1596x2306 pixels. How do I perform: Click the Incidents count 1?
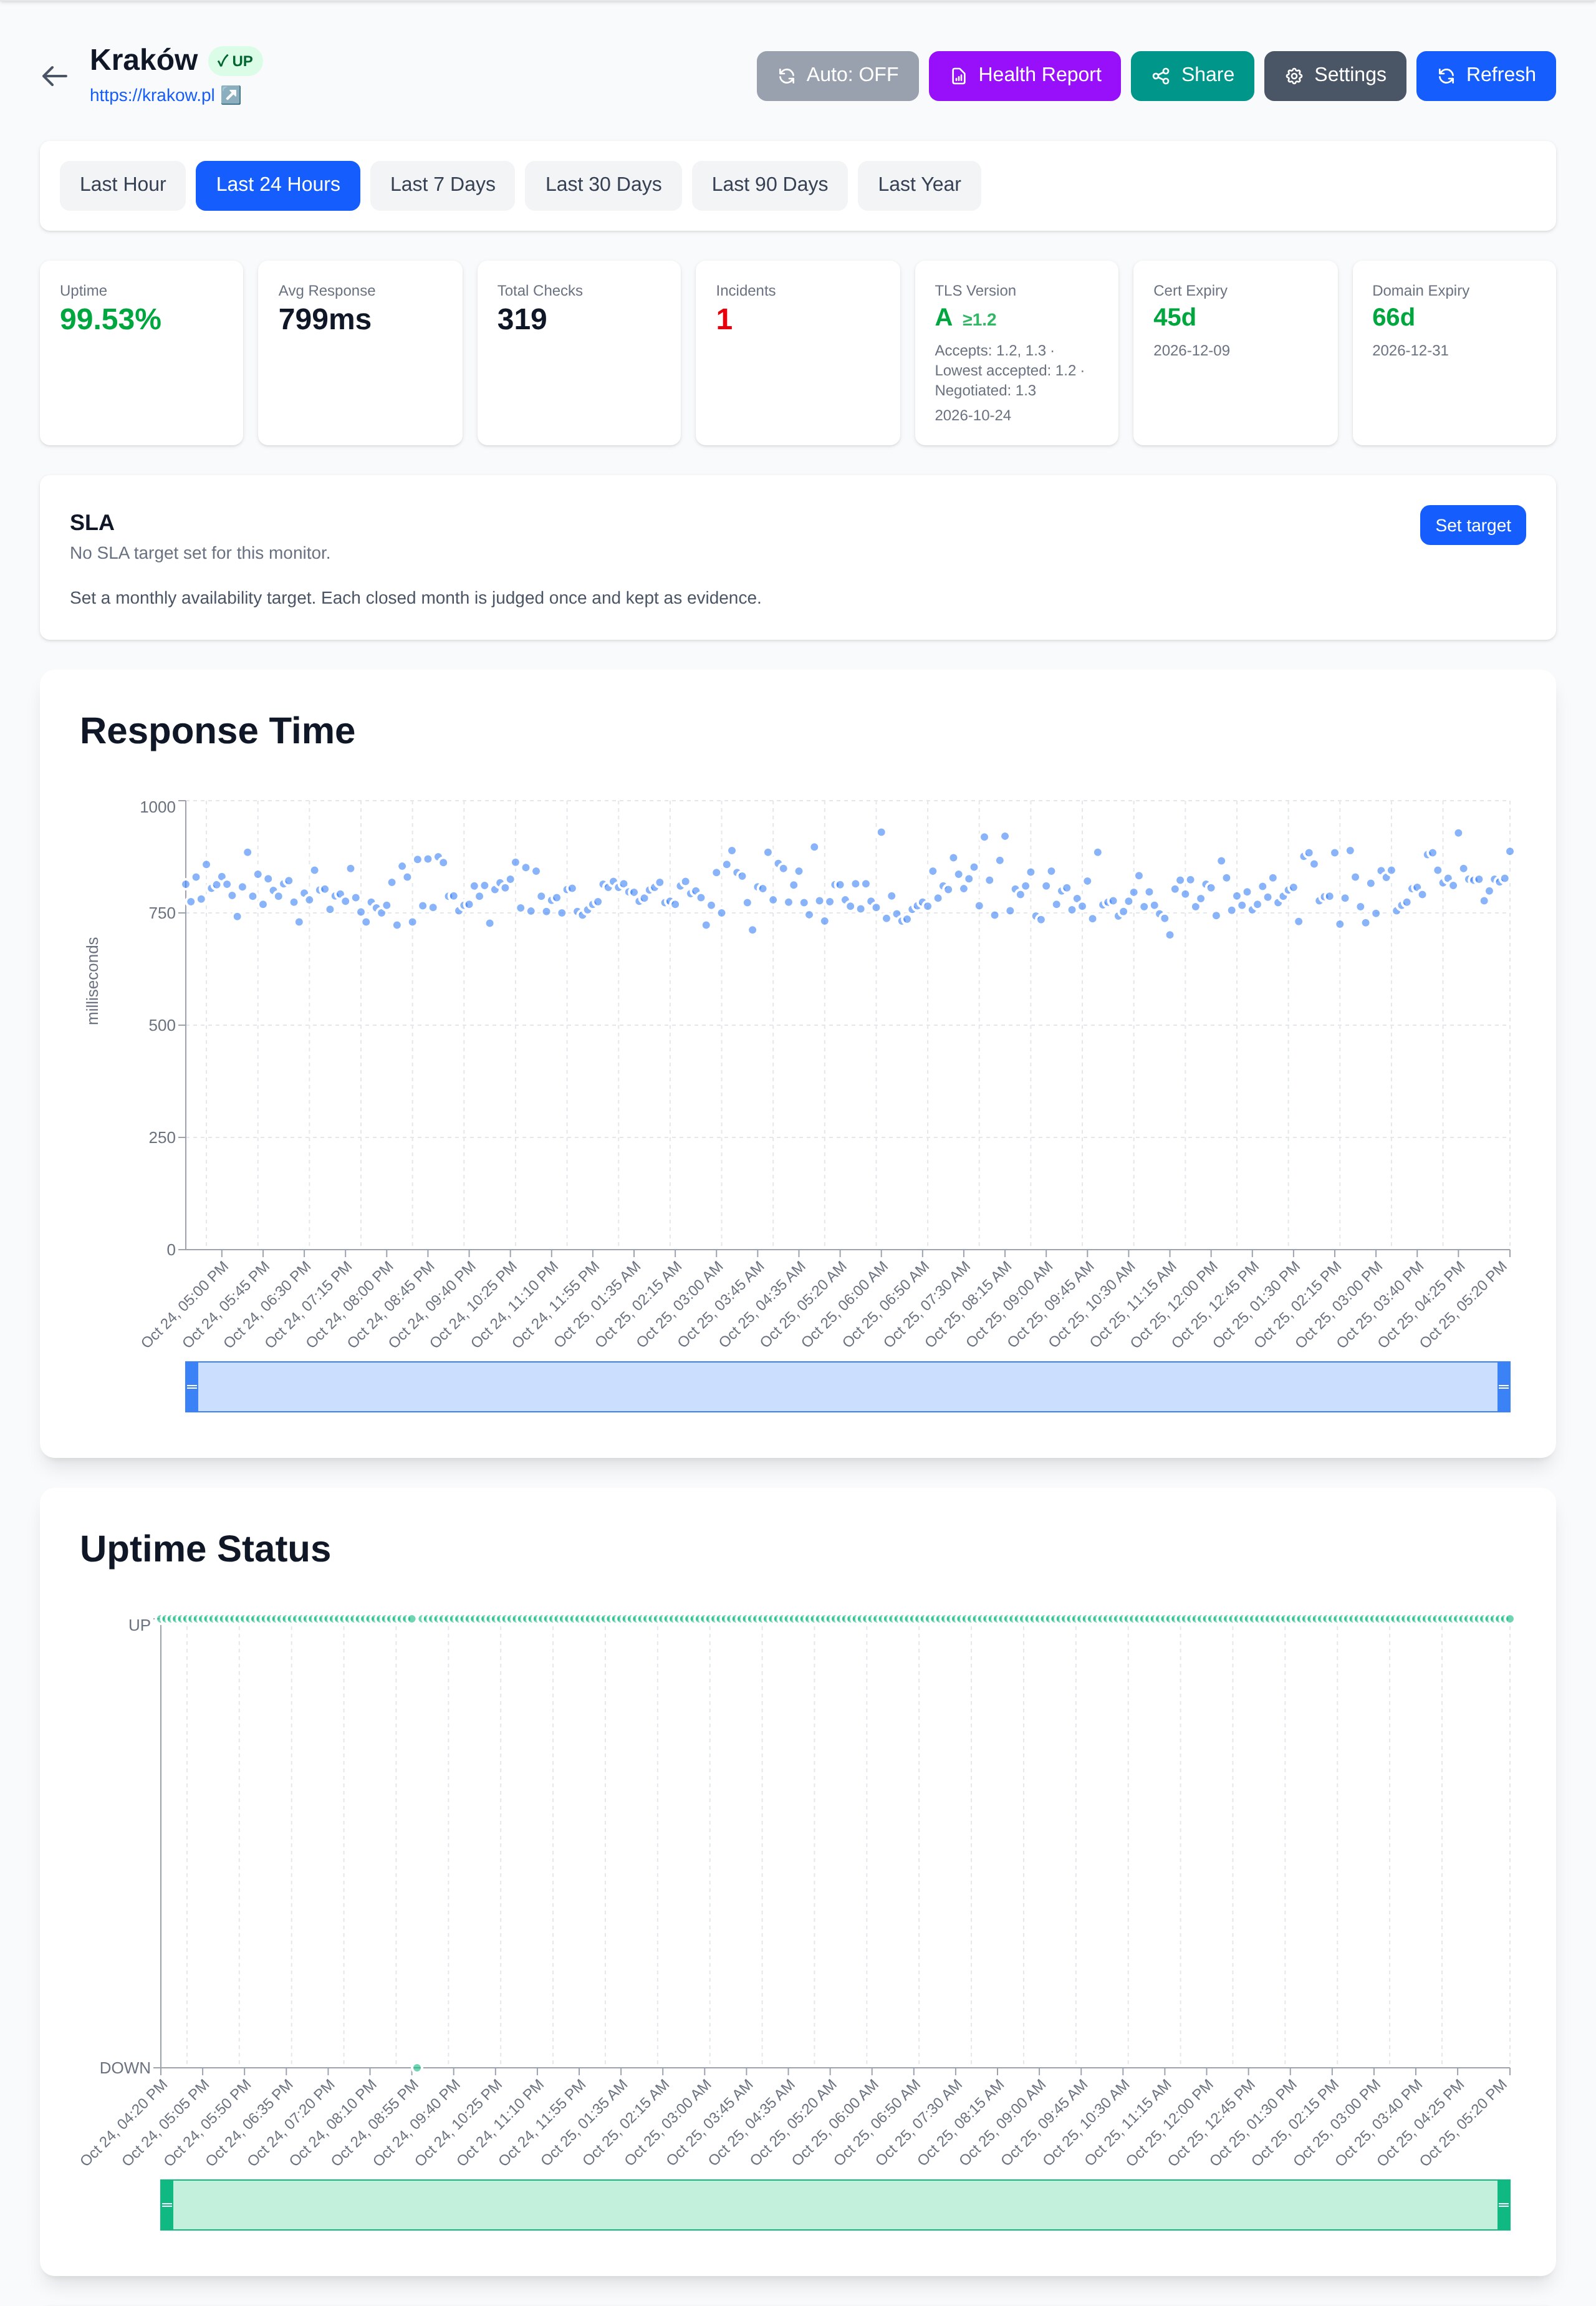point(724,319)
